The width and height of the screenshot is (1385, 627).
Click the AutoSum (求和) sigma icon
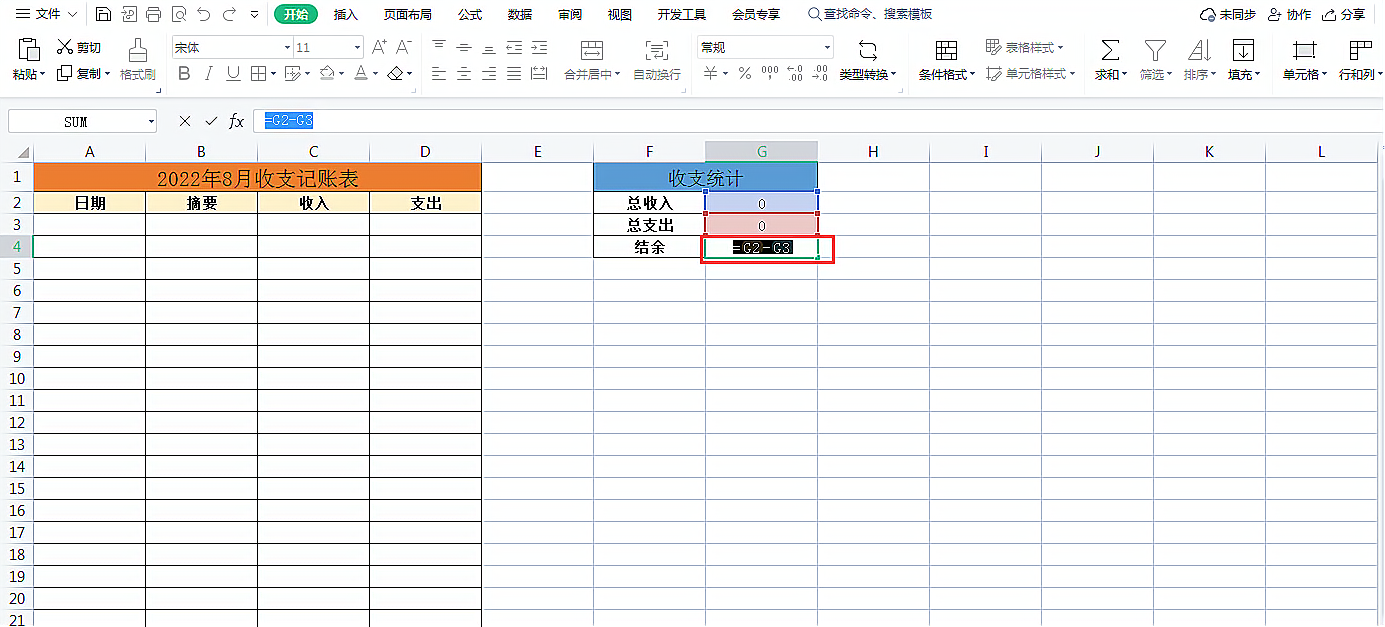(1110, 50)
